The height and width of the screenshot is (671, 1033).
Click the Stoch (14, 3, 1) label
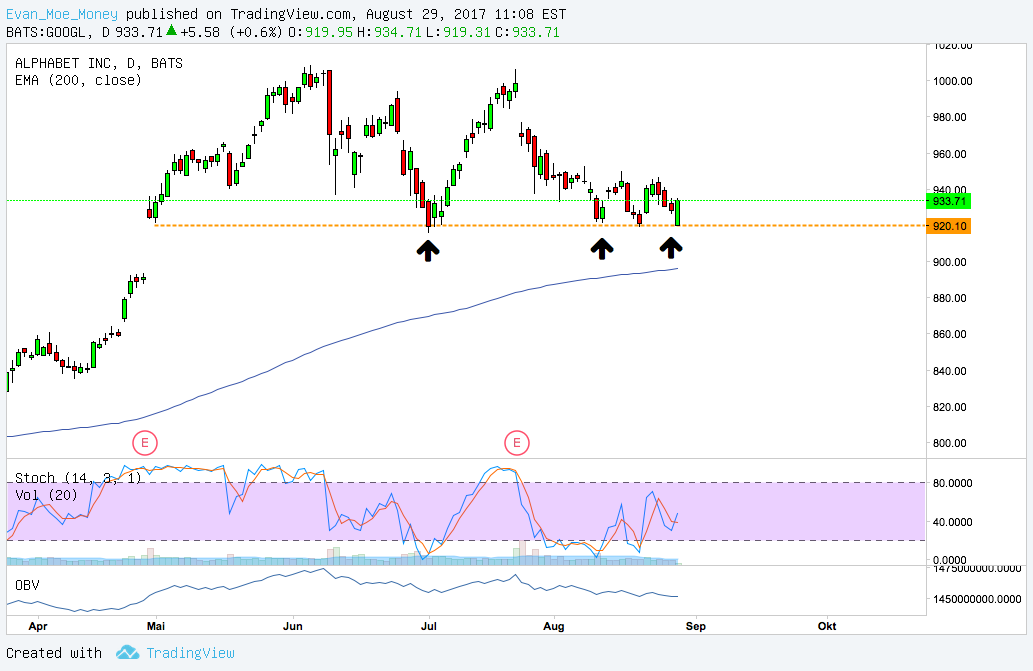point(78,478)
